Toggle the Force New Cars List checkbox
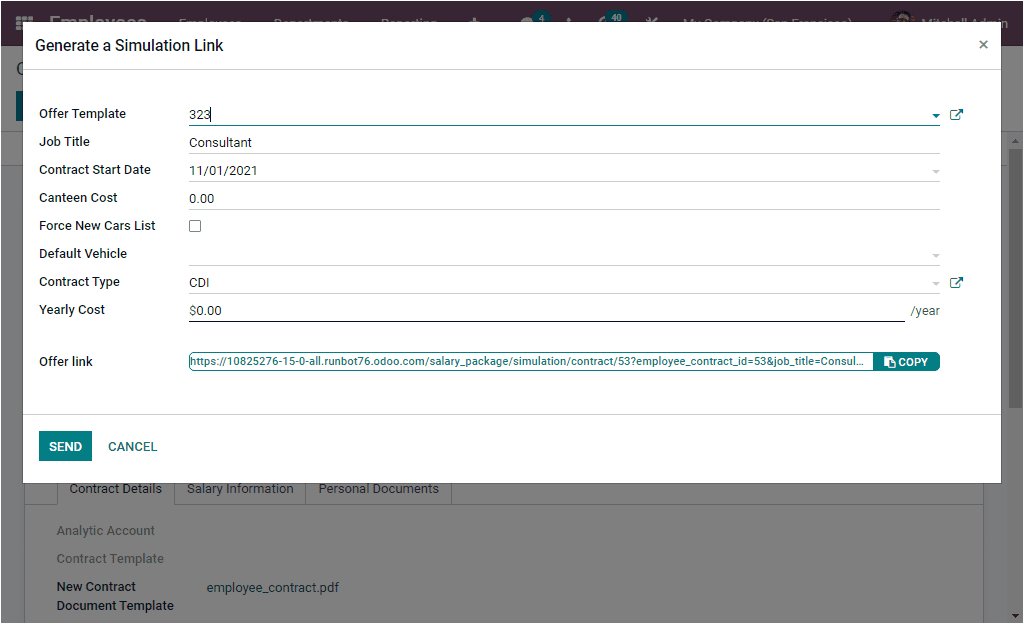This screenshot has width=1024, height=624. click(194, 225)
